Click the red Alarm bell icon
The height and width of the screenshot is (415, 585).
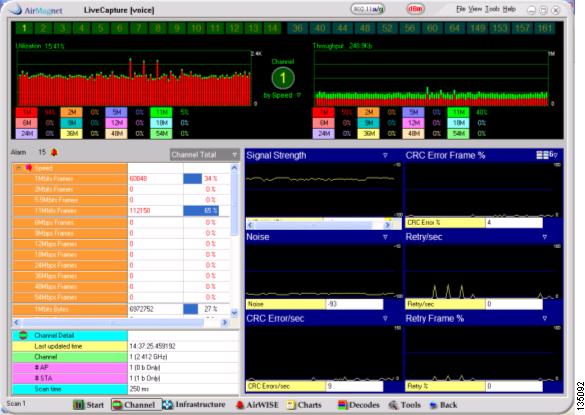[54, 152]
